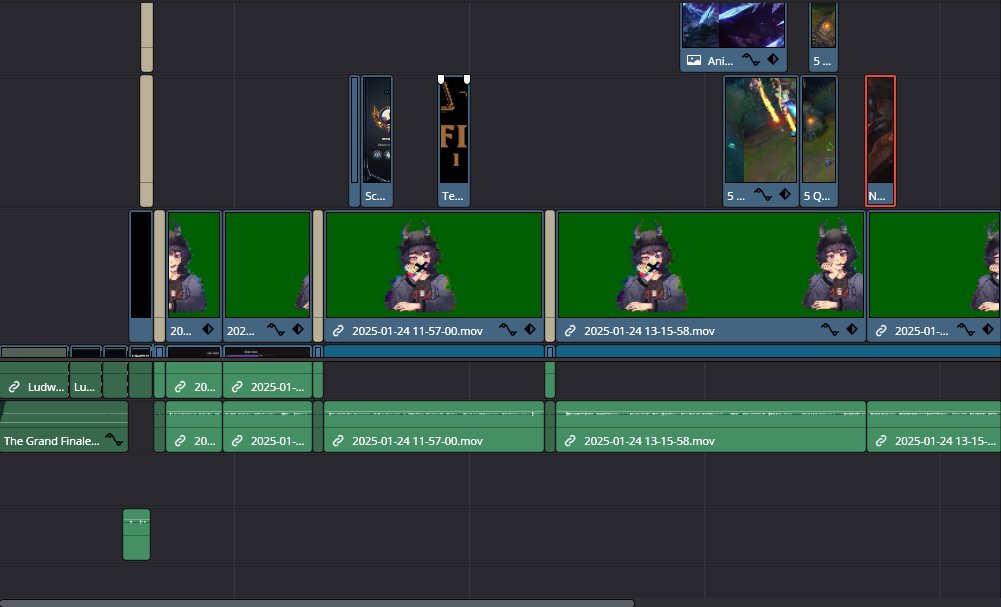Open curve editor icon on Ani... clip
Screen dimensions: 1001x607
(x=751, y=60)
